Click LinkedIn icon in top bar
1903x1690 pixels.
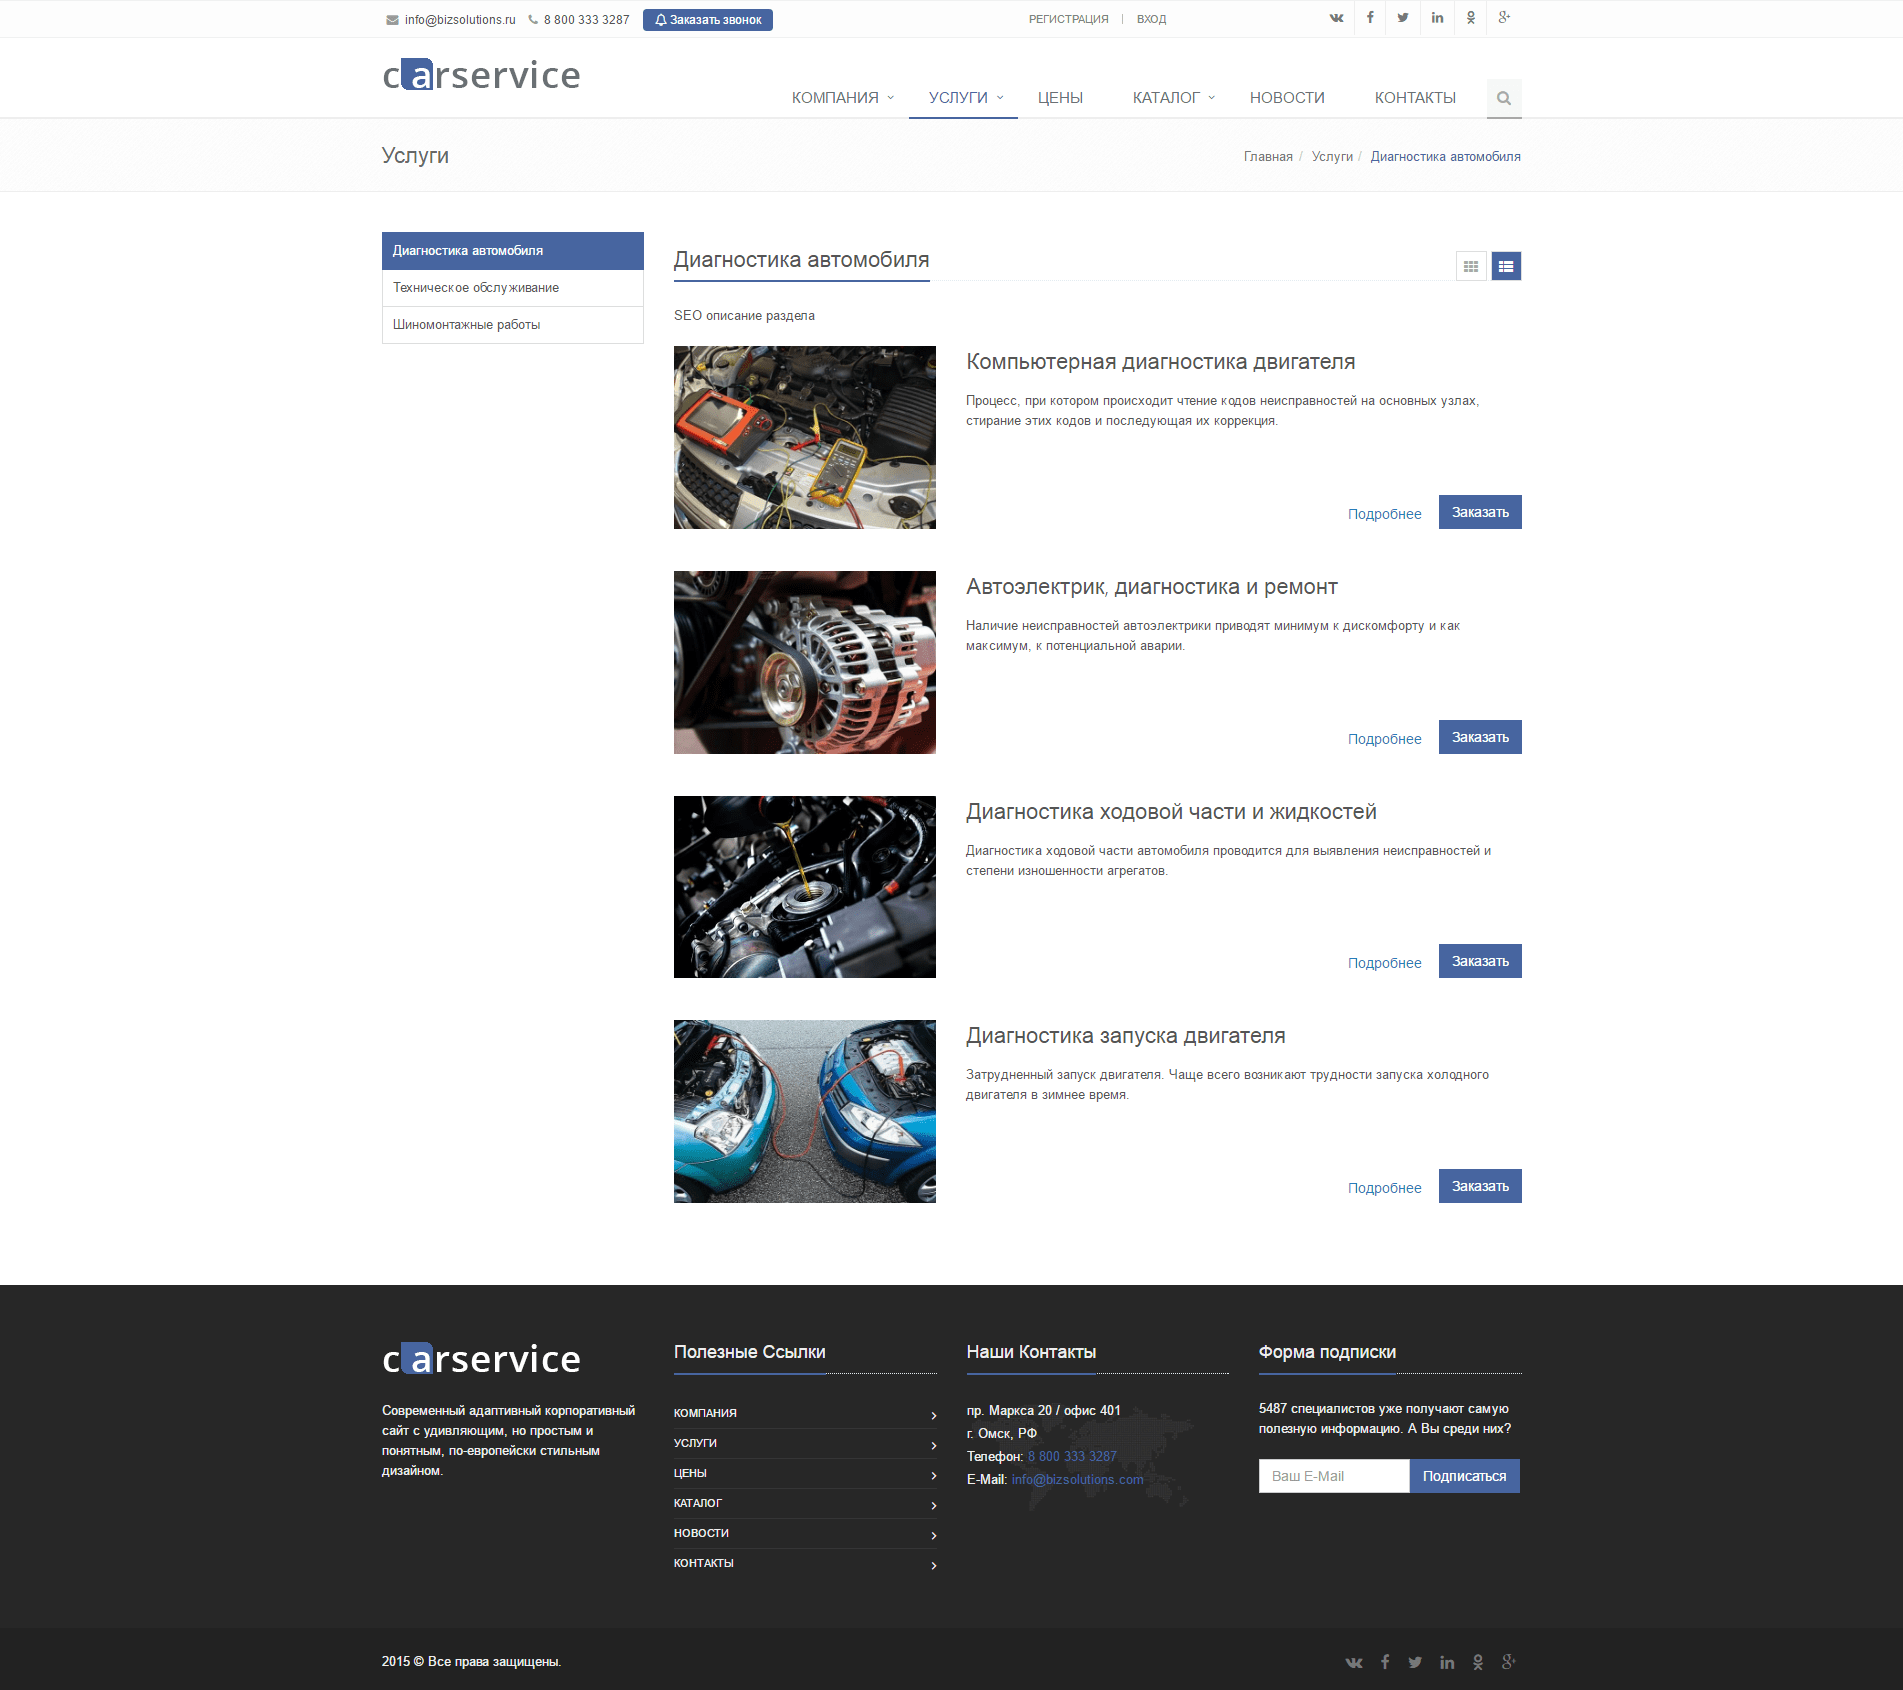pos(1437,18)
